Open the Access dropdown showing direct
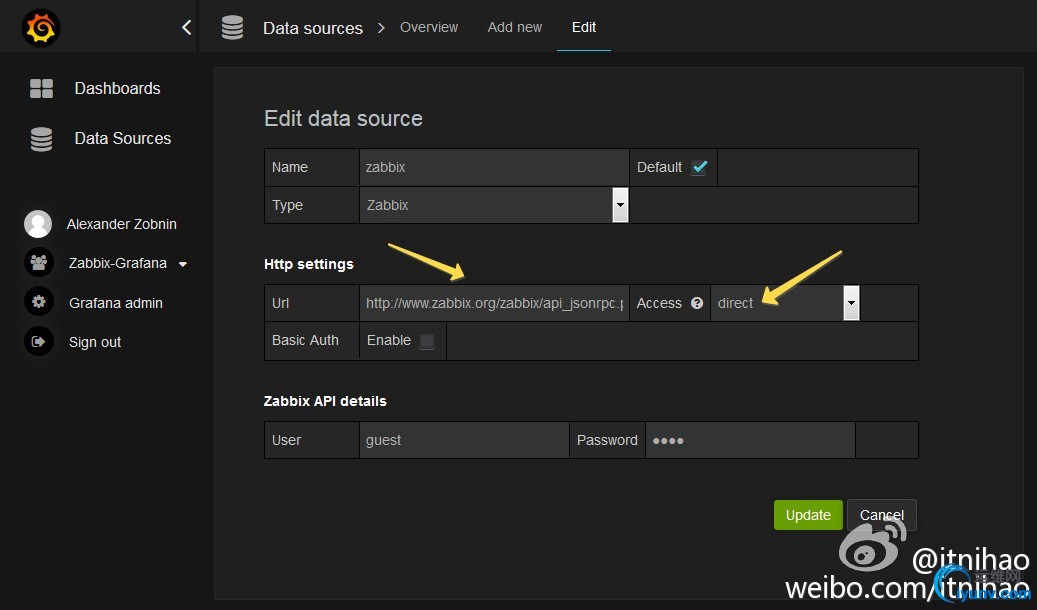 point(785,303)
